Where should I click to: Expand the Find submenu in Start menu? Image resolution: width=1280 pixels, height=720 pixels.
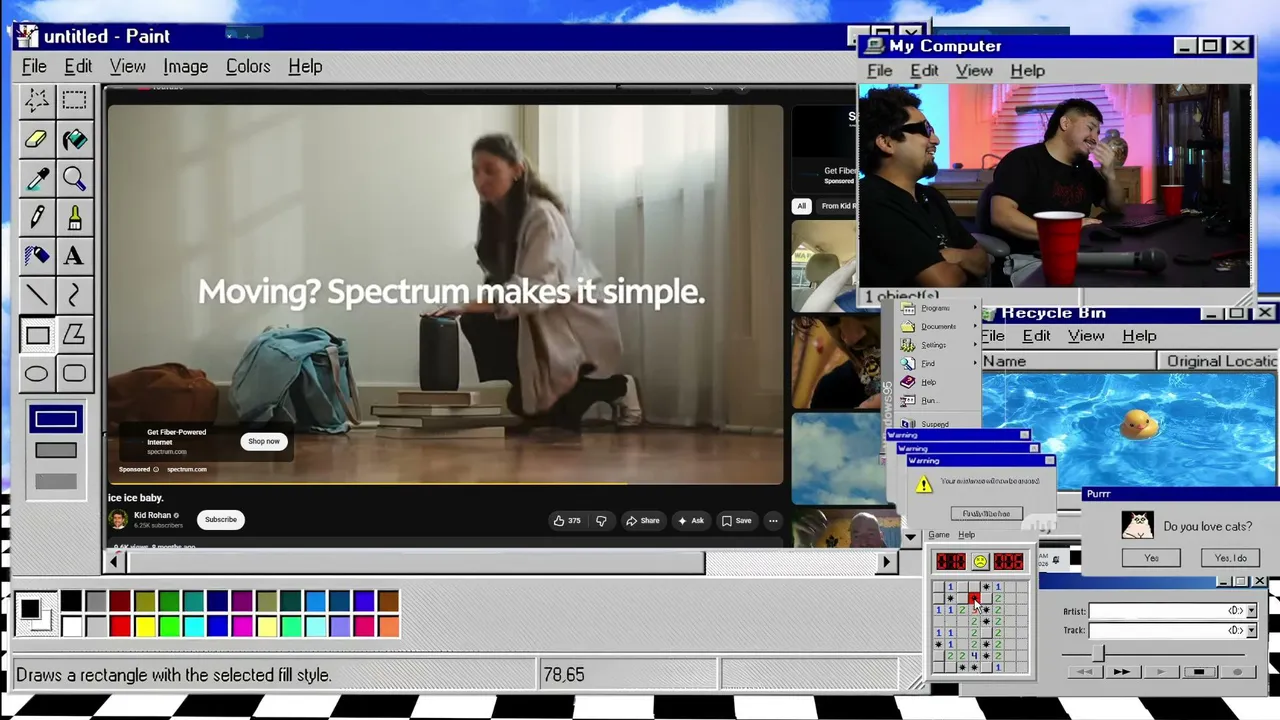pyautogui.click(x=976, y=363)
